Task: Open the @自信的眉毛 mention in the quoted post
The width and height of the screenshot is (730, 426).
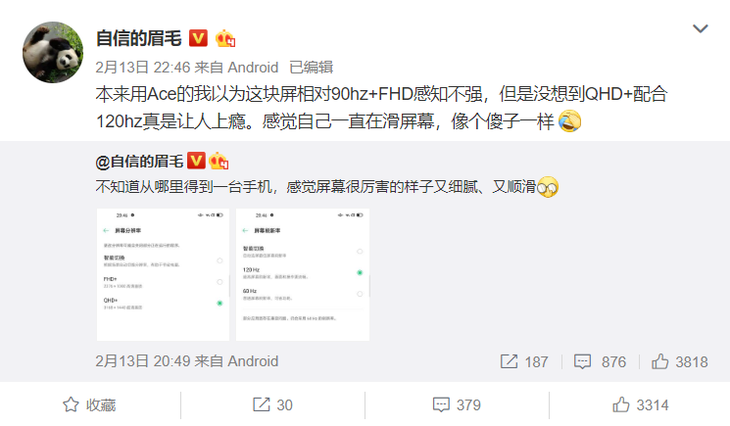Action: click(x=139, y=162)
